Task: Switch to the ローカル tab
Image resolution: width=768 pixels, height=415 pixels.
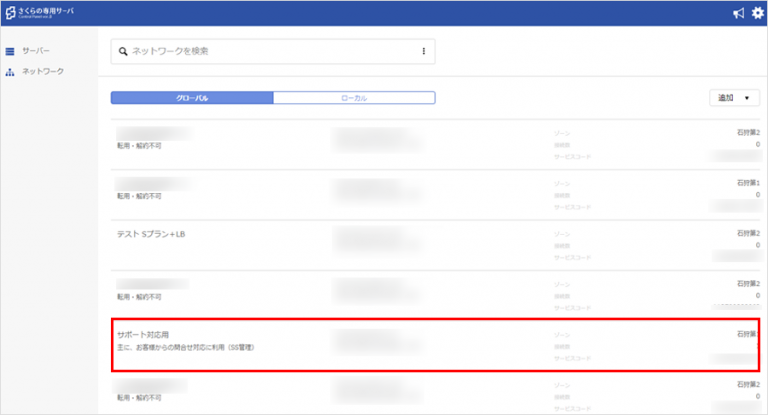Action: coord(354,98)
